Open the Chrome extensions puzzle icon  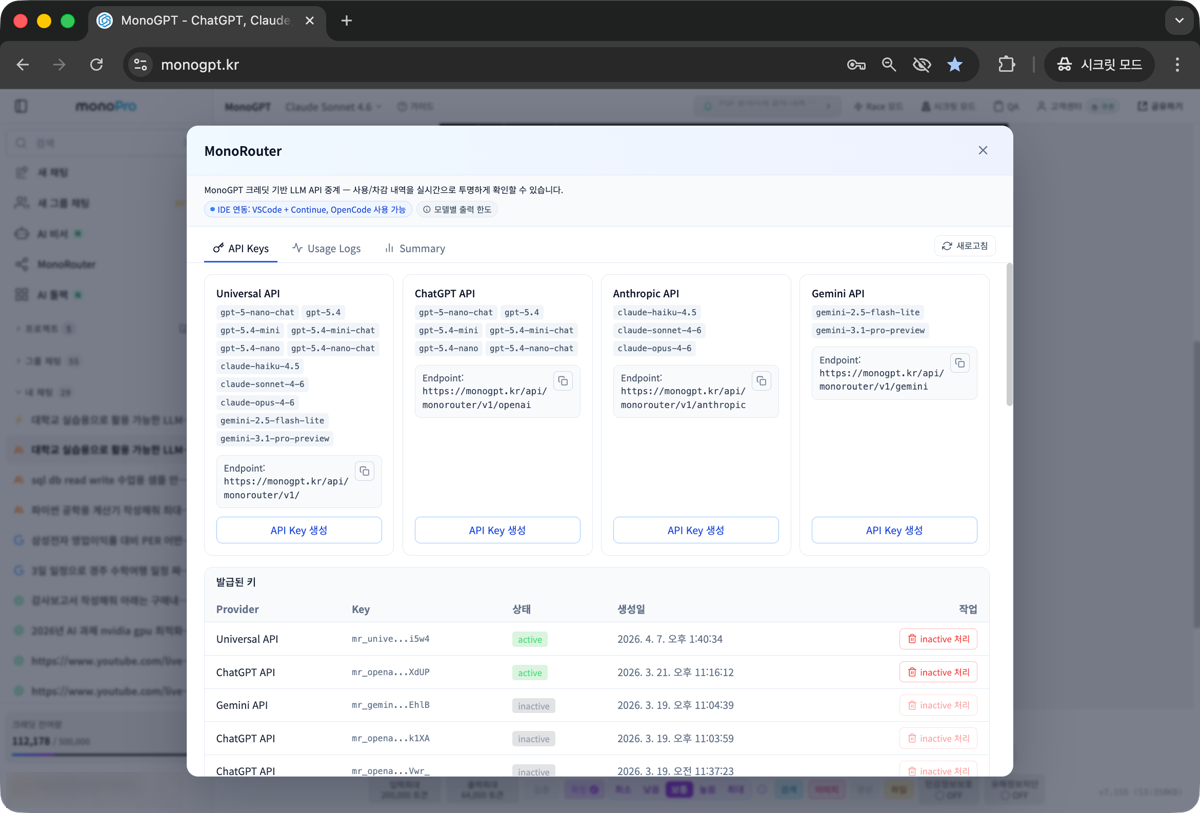pos(1006,65)
